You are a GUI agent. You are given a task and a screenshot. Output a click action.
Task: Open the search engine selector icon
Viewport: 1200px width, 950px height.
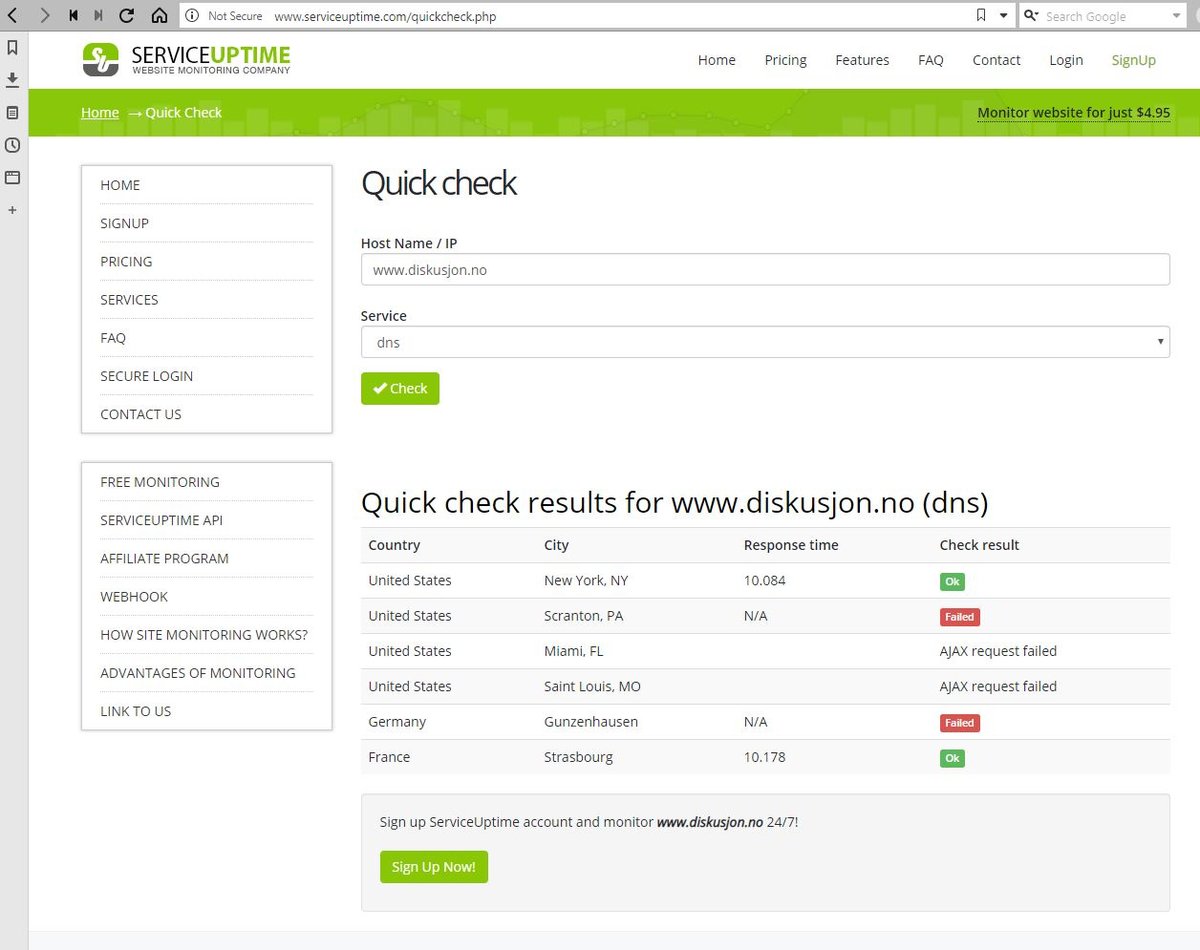tap(1032, 16)
